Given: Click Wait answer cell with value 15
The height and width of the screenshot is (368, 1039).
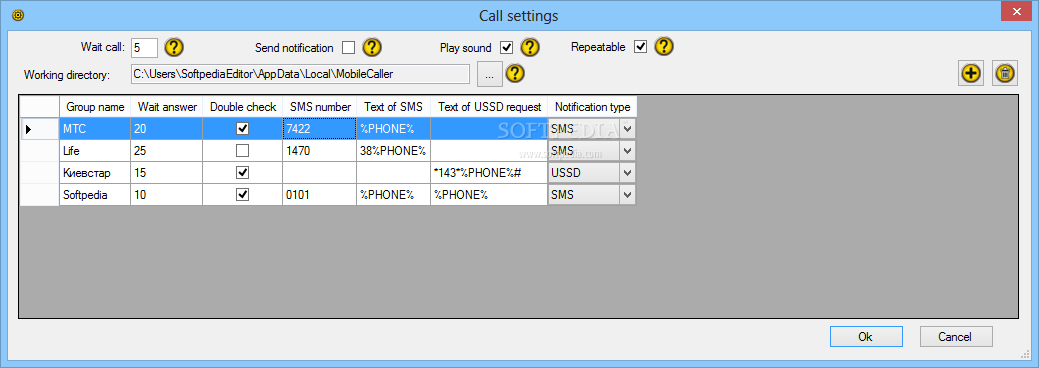Looking at the screenshot, I should point(167,172).
